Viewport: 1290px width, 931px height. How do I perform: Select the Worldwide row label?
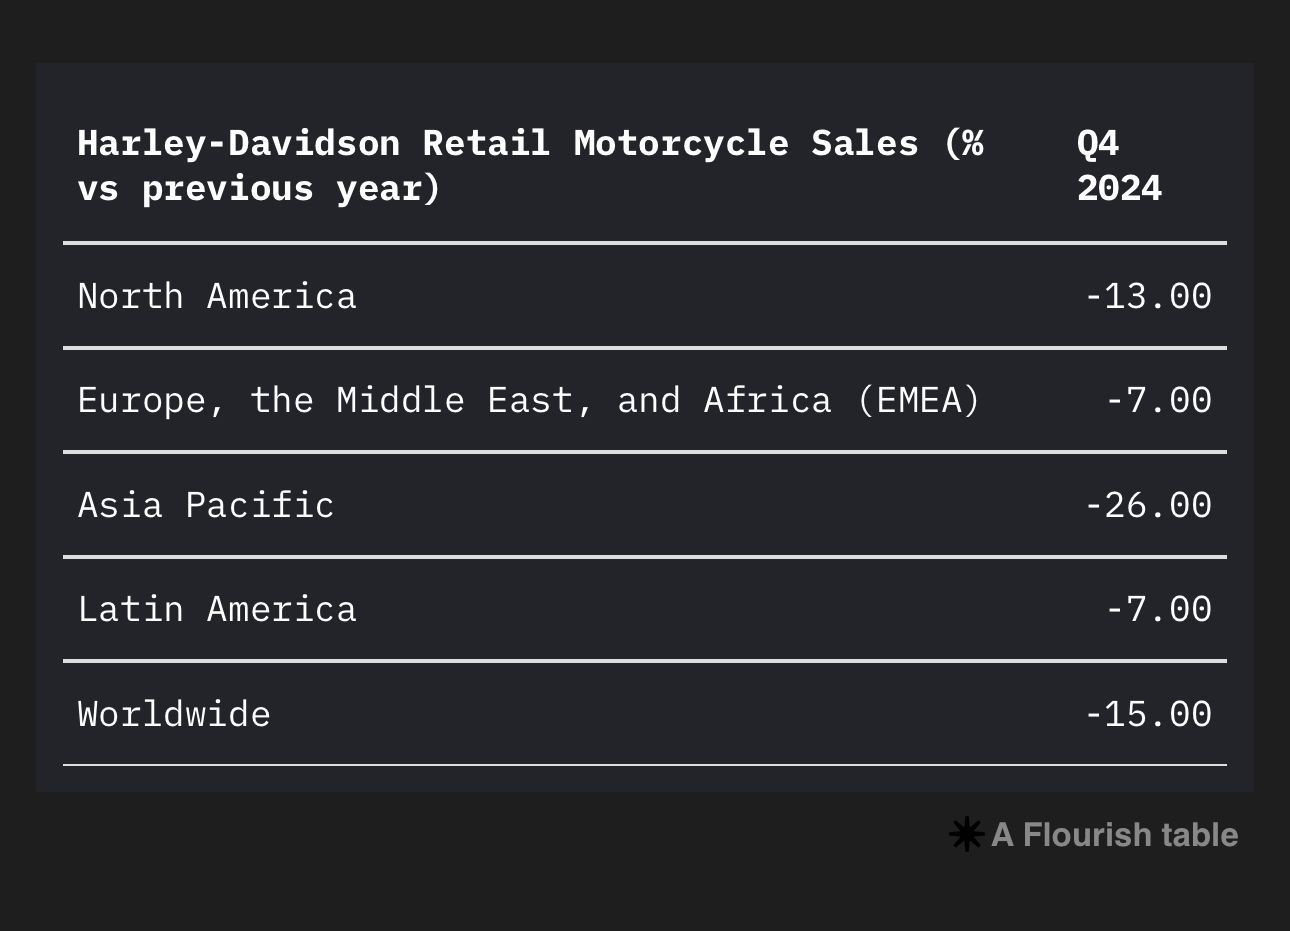(x=174, y=715)
